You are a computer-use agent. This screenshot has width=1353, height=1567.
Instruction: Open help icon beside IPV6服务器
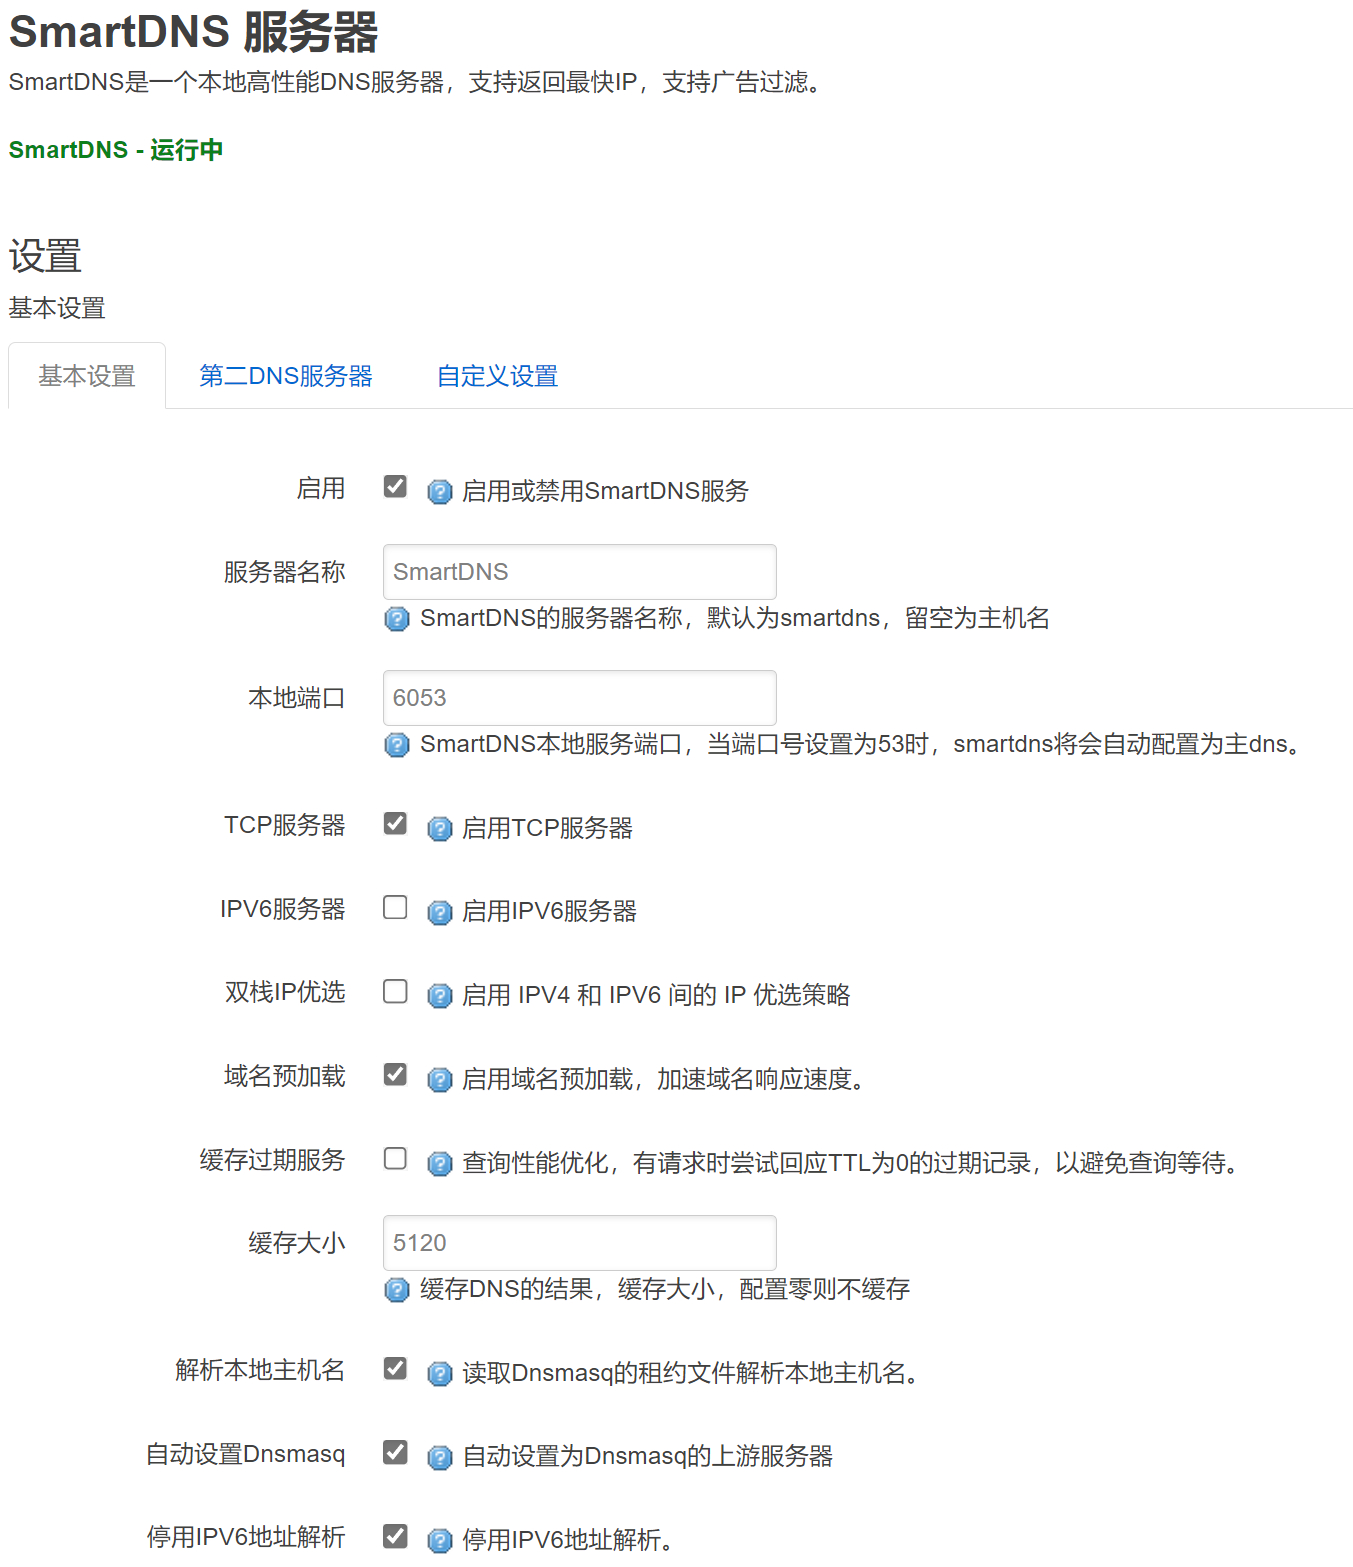tap(440, 912)
